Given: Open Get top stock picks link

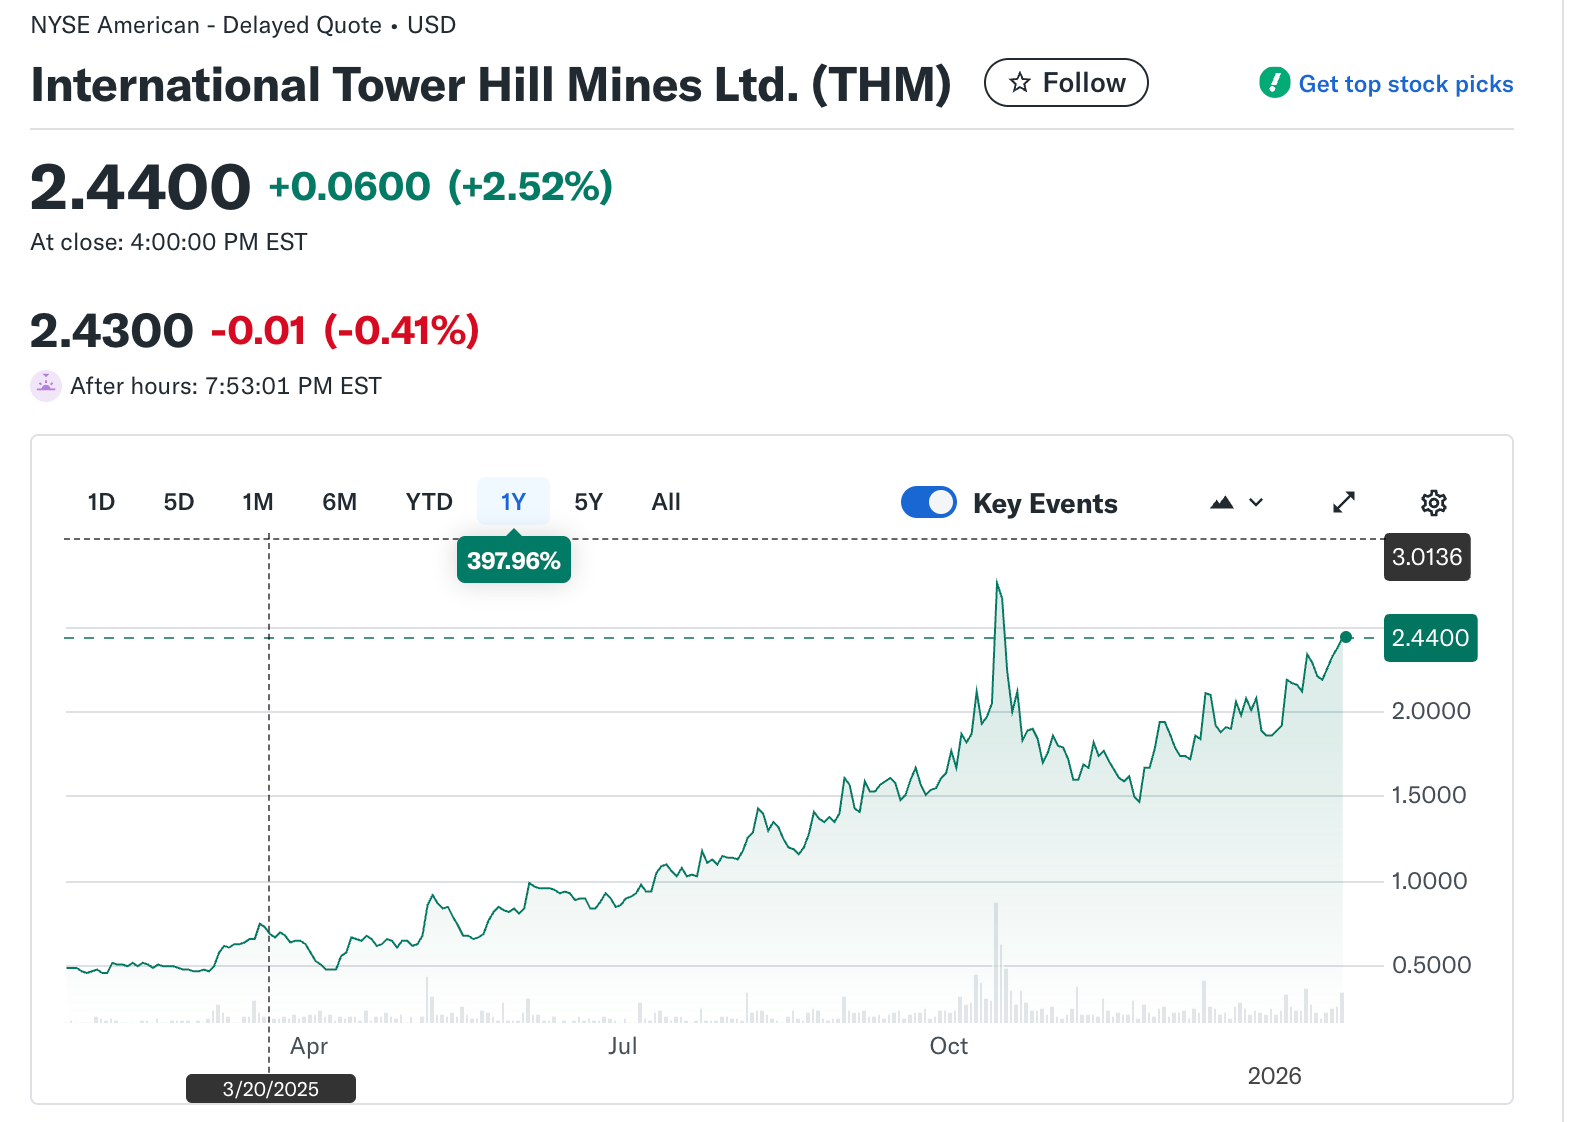Looking at the screenshot, I should (x=1405, y=84).
